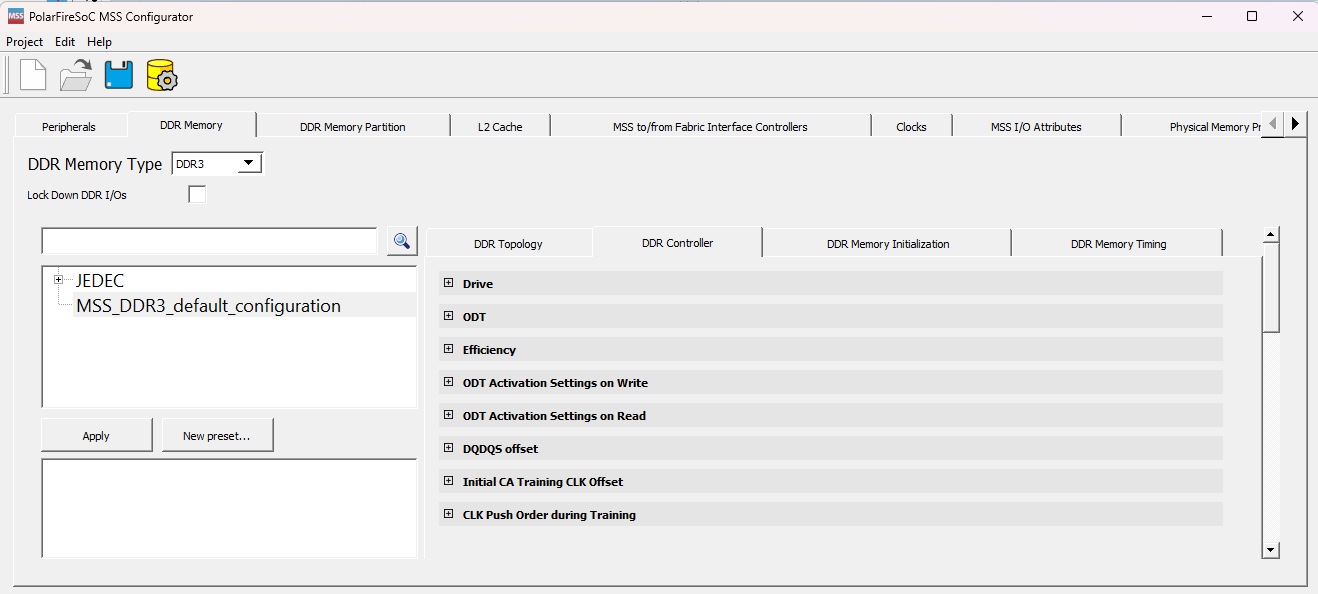The width and height of the screenshot is (1318, 594).
Task: Expand the DQDQS offset section
Action: (x=448, y=449)
